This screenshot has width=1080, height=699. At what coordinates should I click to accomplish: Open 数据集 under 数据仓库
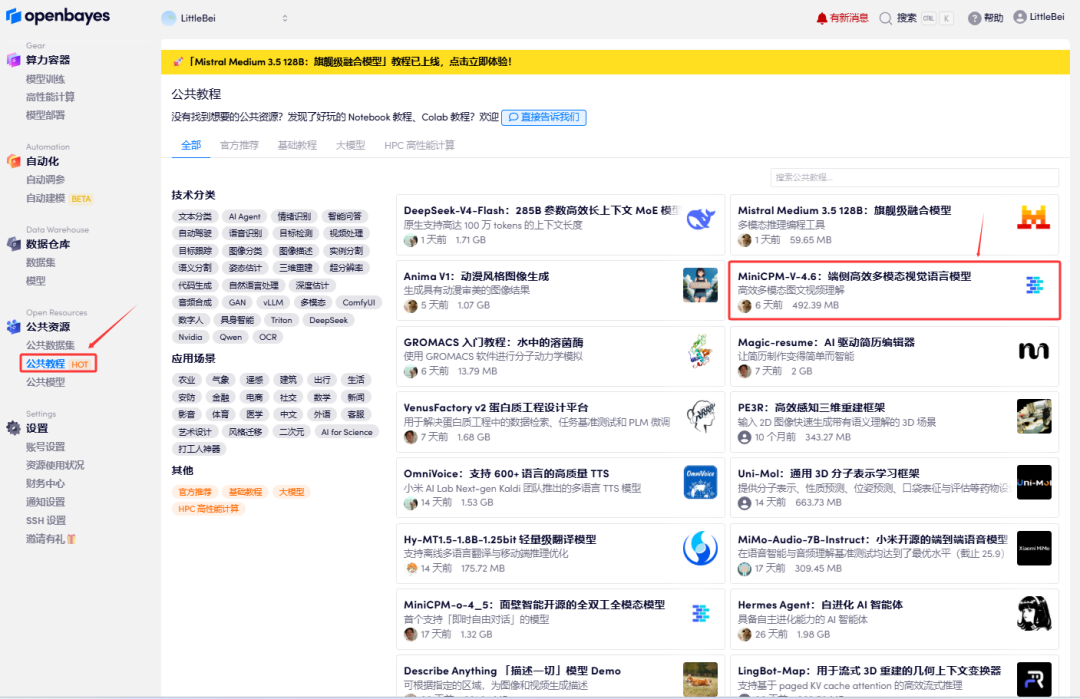pyautogui.click(x=41, y=262)
